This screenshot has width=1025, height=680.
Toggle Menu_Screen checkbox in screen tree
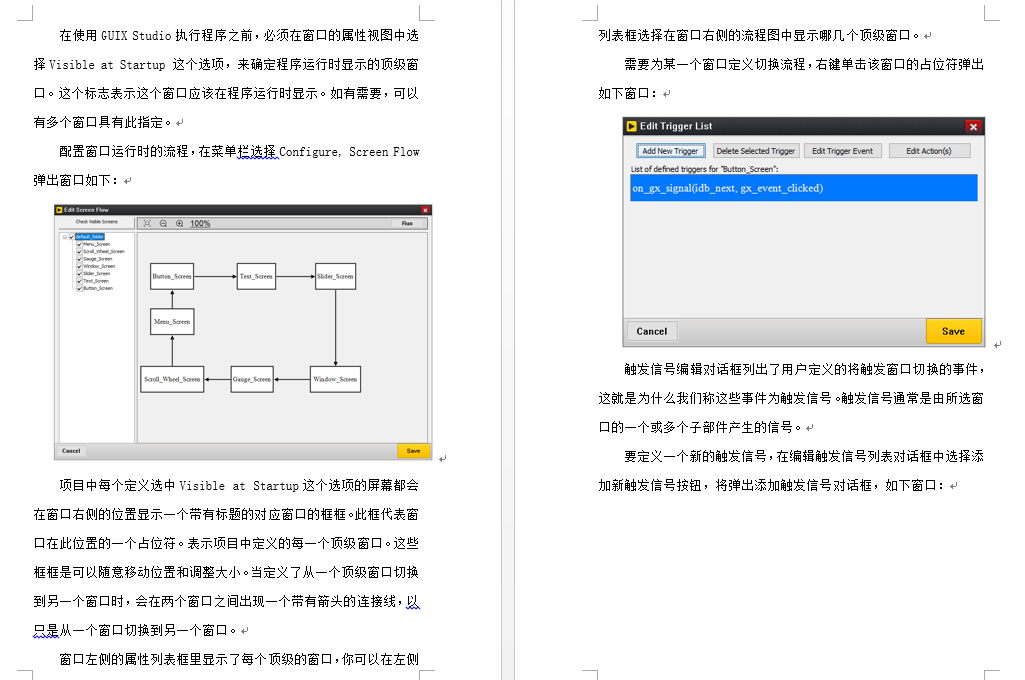click(x=79, y=245)
